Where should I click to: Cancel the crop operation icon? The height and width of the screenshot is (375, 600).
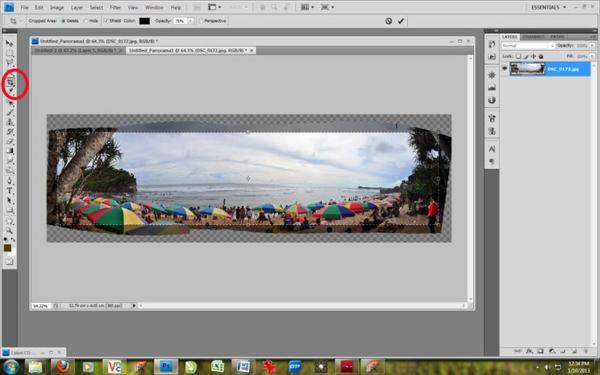pyautogui.click(x=388, y=21)
